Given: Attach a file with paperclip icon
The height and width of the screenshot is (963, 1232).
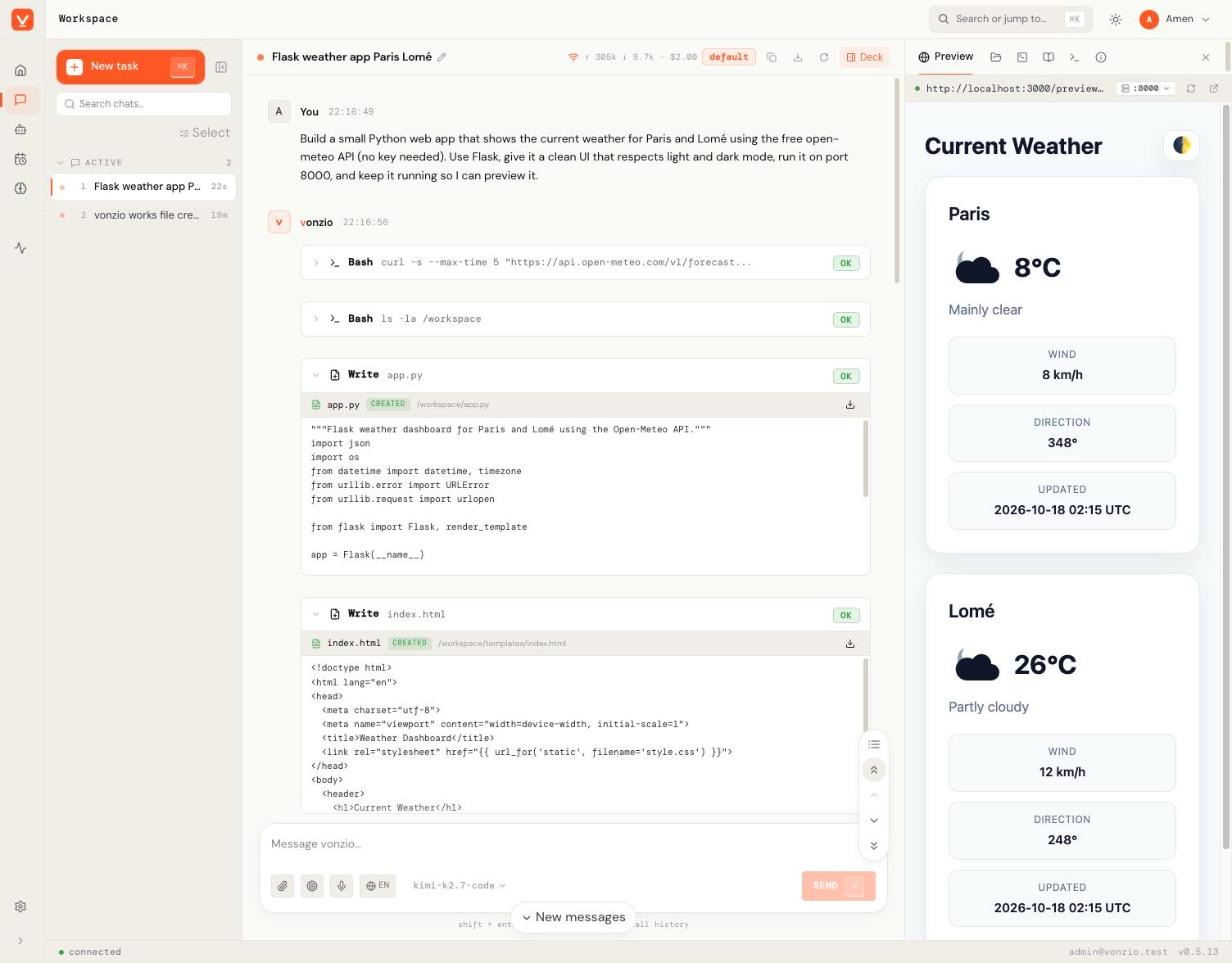Looking at the screenshot, I should click(x=283, y=885).
